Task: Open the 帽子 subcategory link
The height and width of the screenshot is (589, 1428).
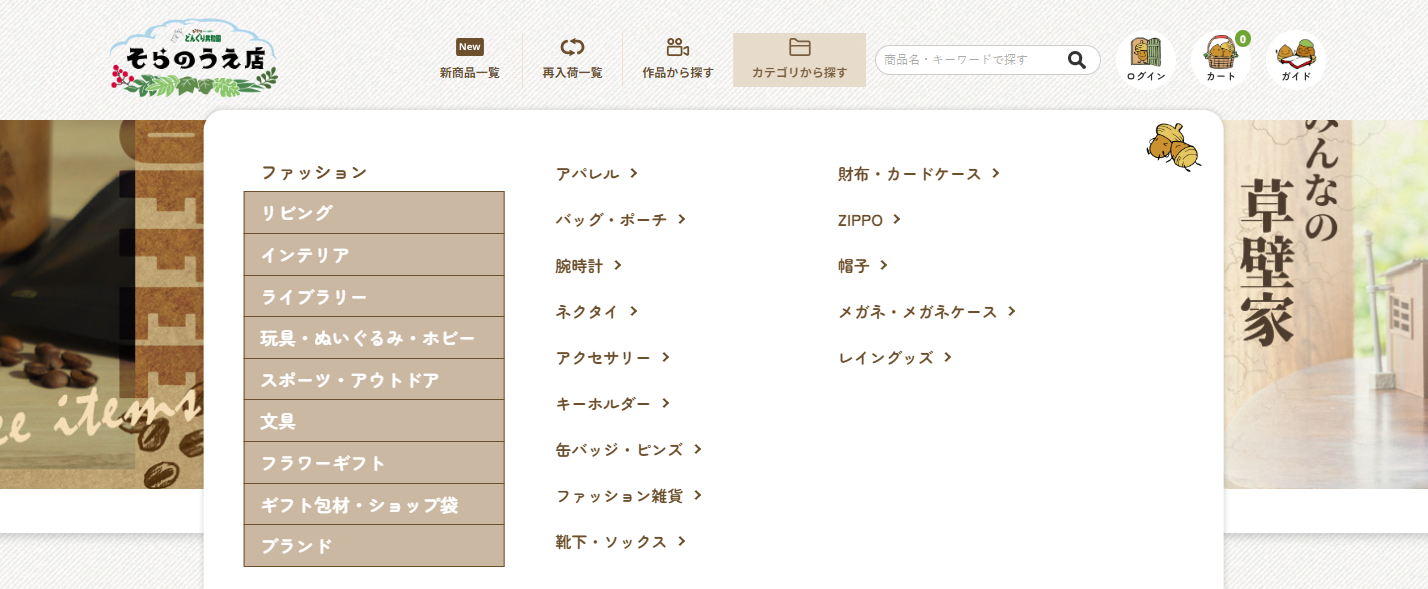Action: pyautogui.click(x=863, y=265)
